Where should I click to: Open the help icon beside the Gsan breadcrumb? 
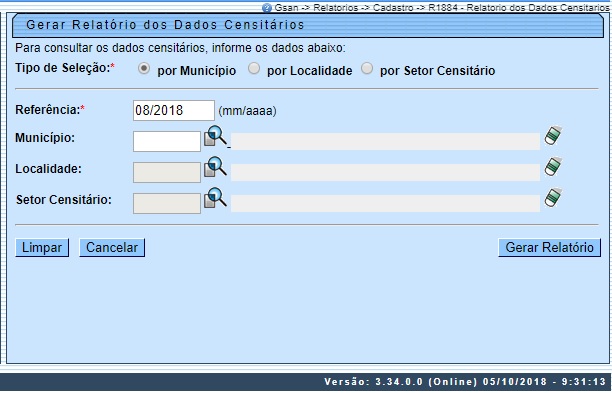[x=267, y=7]
